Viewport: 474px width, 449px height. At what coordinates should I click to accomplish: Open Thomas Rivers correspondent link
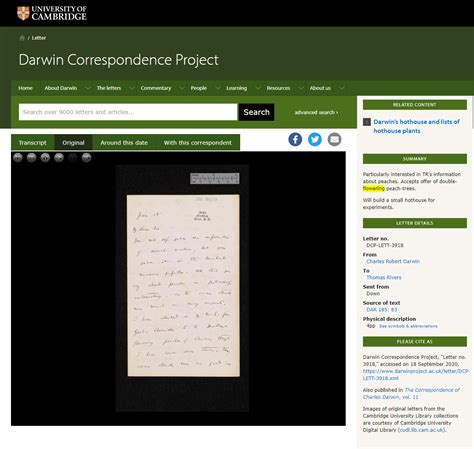[x=384, y=277]
